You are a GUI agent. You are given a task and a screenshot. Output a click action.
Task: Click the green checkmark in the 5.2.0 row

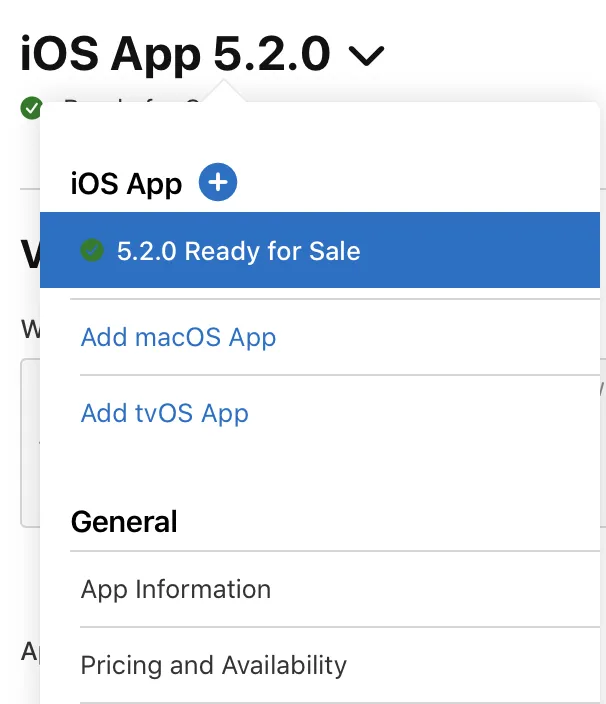point(92,250)
